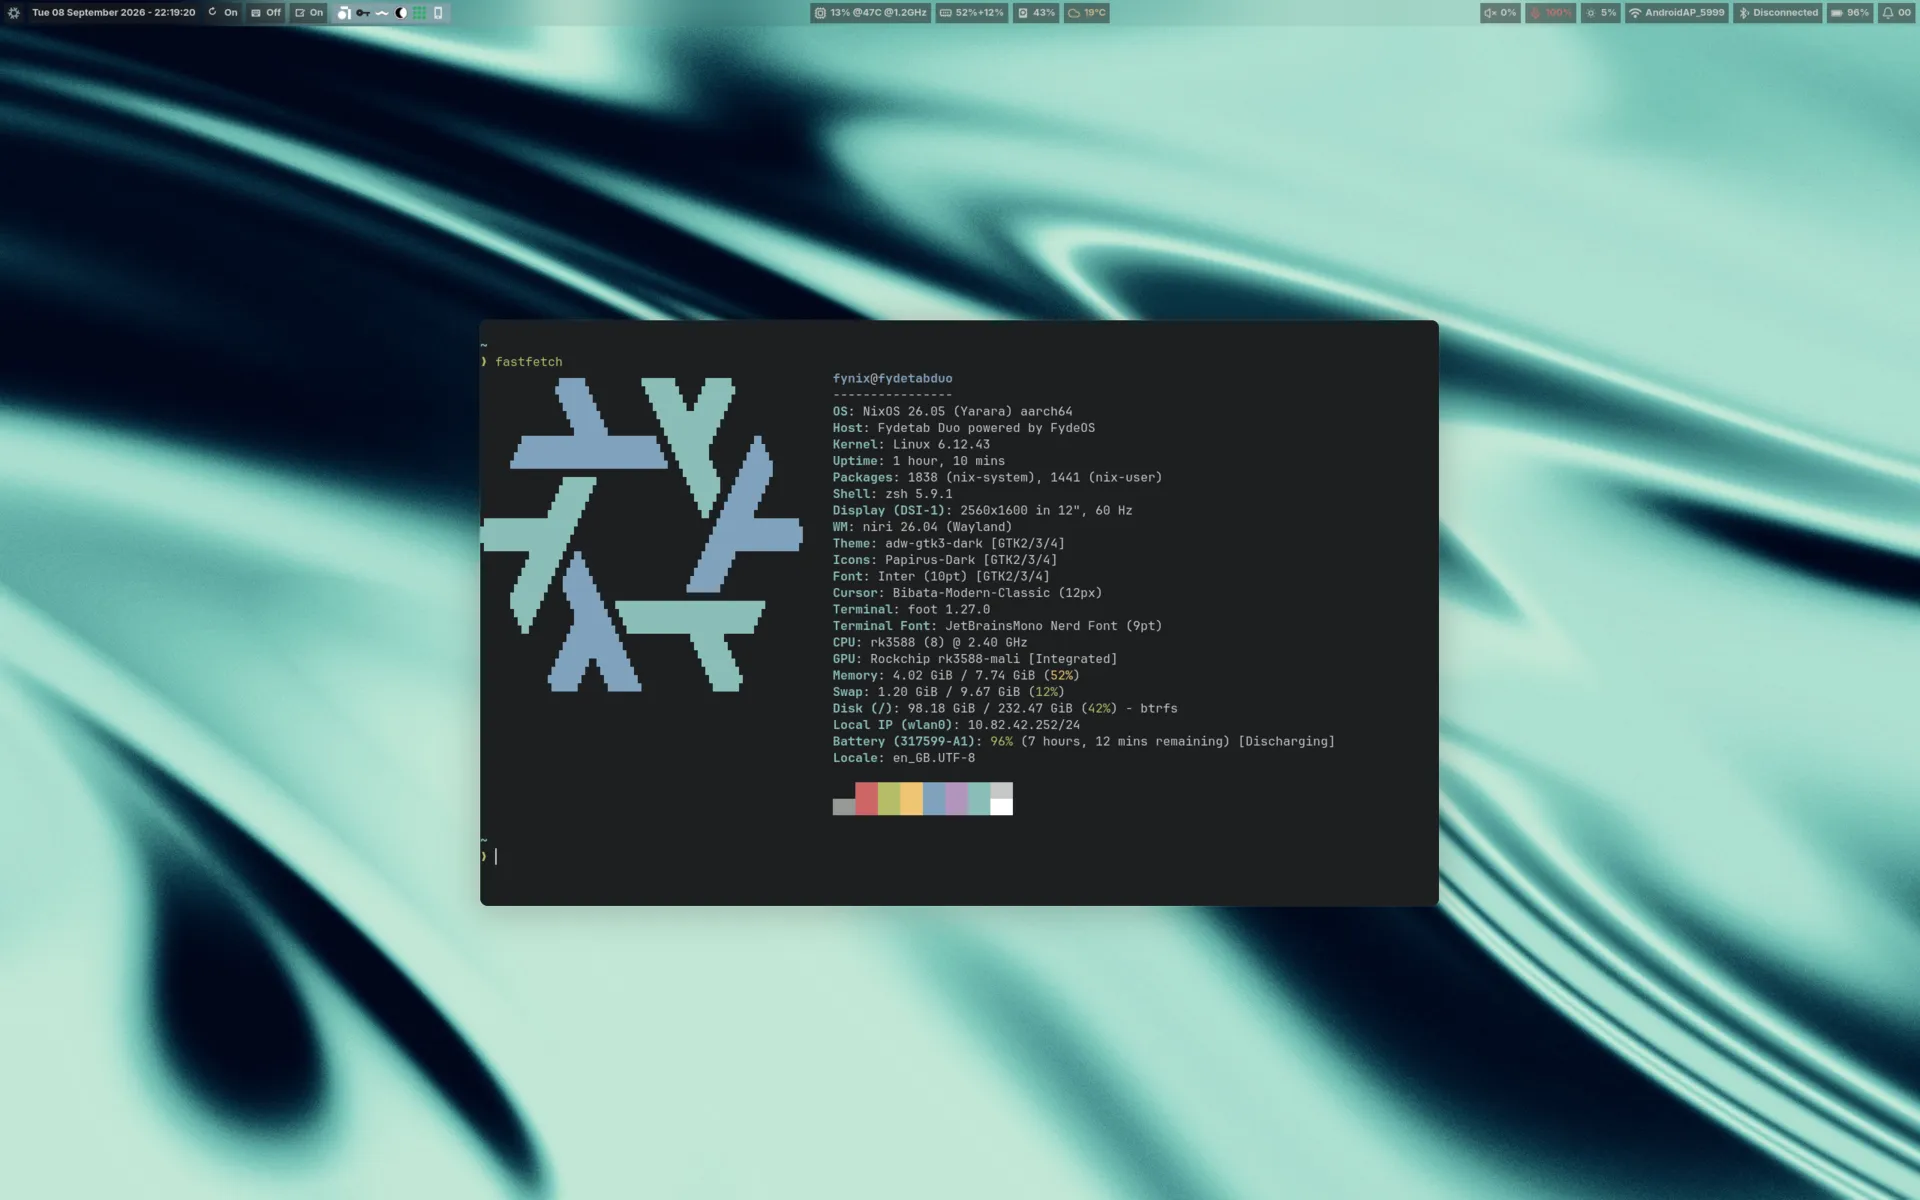Image resolution: width=1920 pixels, height=1200 pixels.
Task: Open the CPU usage module showing 13%
Action: tap(870, 13)
